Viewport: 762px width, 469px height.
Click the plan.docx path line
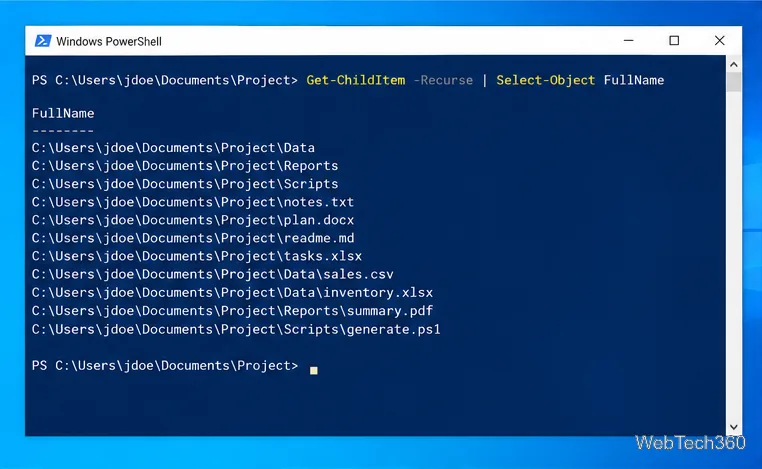click(x=193, y=220)
